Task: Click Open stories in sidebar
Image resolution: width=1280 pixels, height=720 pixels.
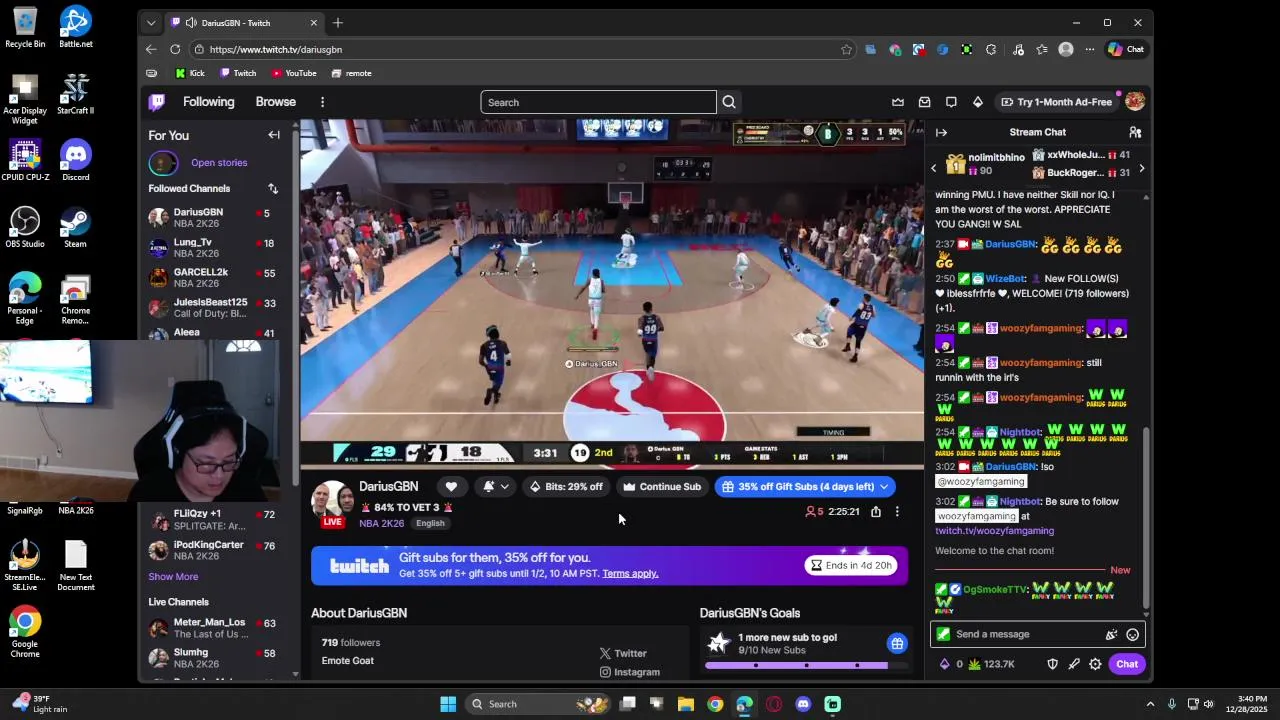Action: click(x=219, y=163)
